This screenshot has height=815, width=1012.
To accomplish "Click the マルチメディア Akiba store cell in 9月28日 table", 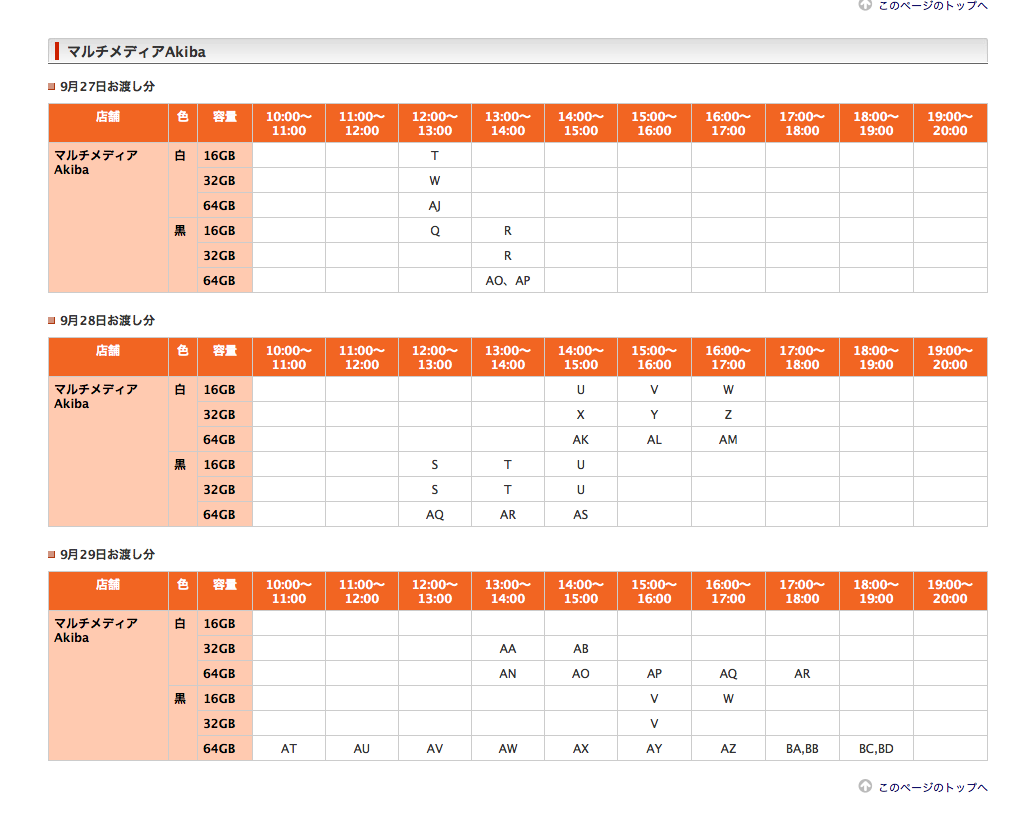I will [x=108, y=452].
